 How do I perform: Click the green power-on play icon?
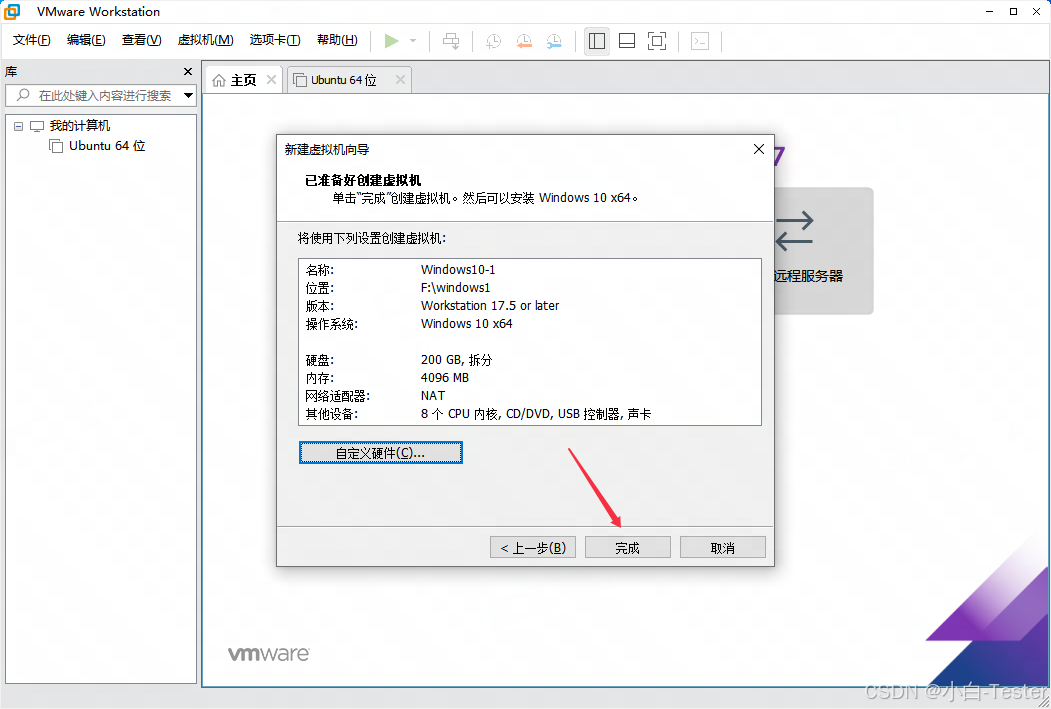391,41
